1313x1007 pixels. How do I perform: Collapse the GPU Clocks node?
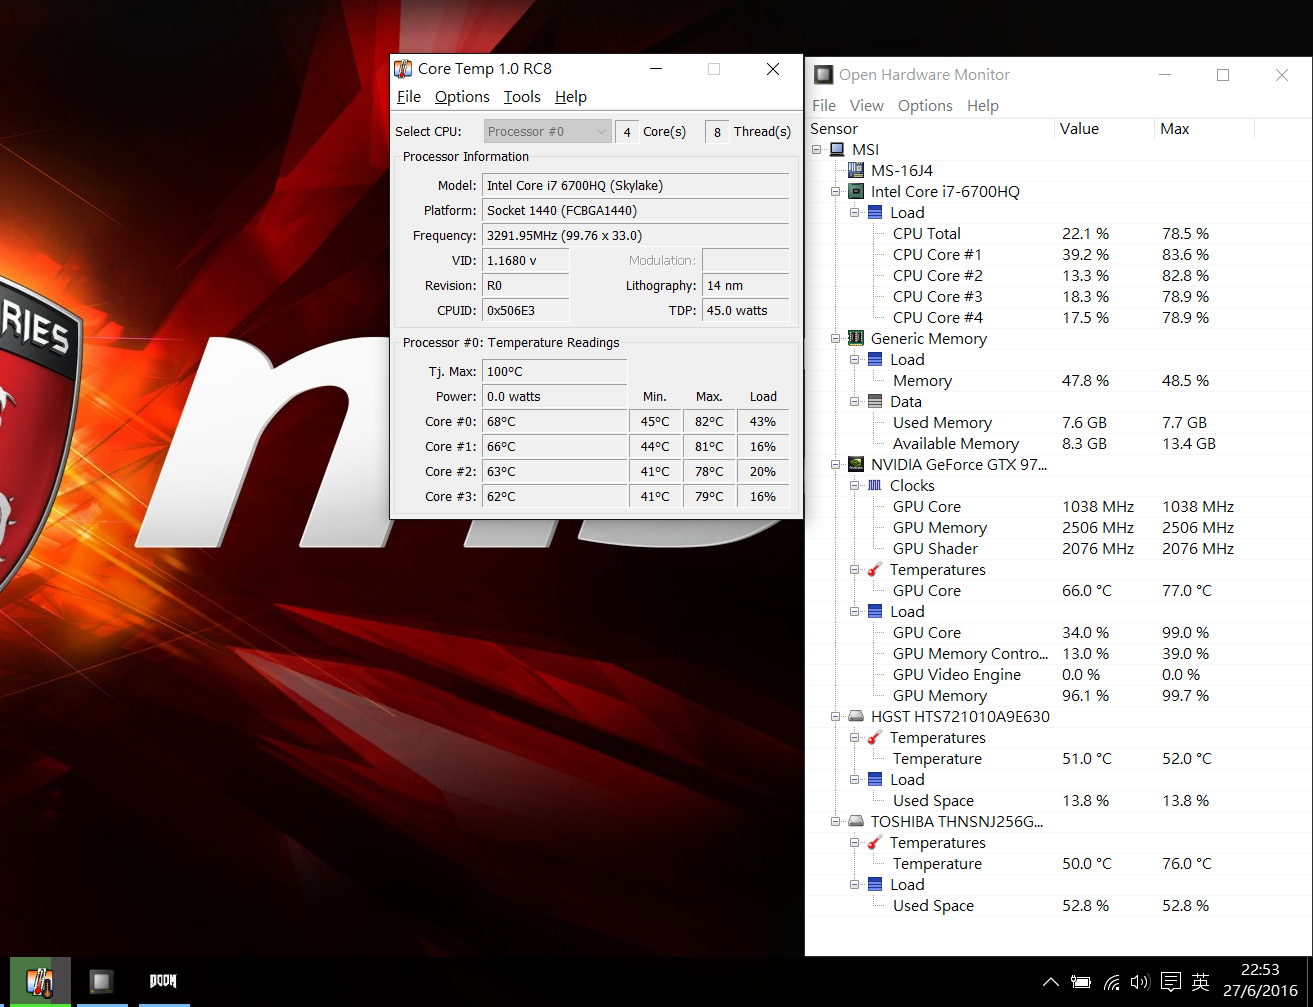tap(855, 486)
